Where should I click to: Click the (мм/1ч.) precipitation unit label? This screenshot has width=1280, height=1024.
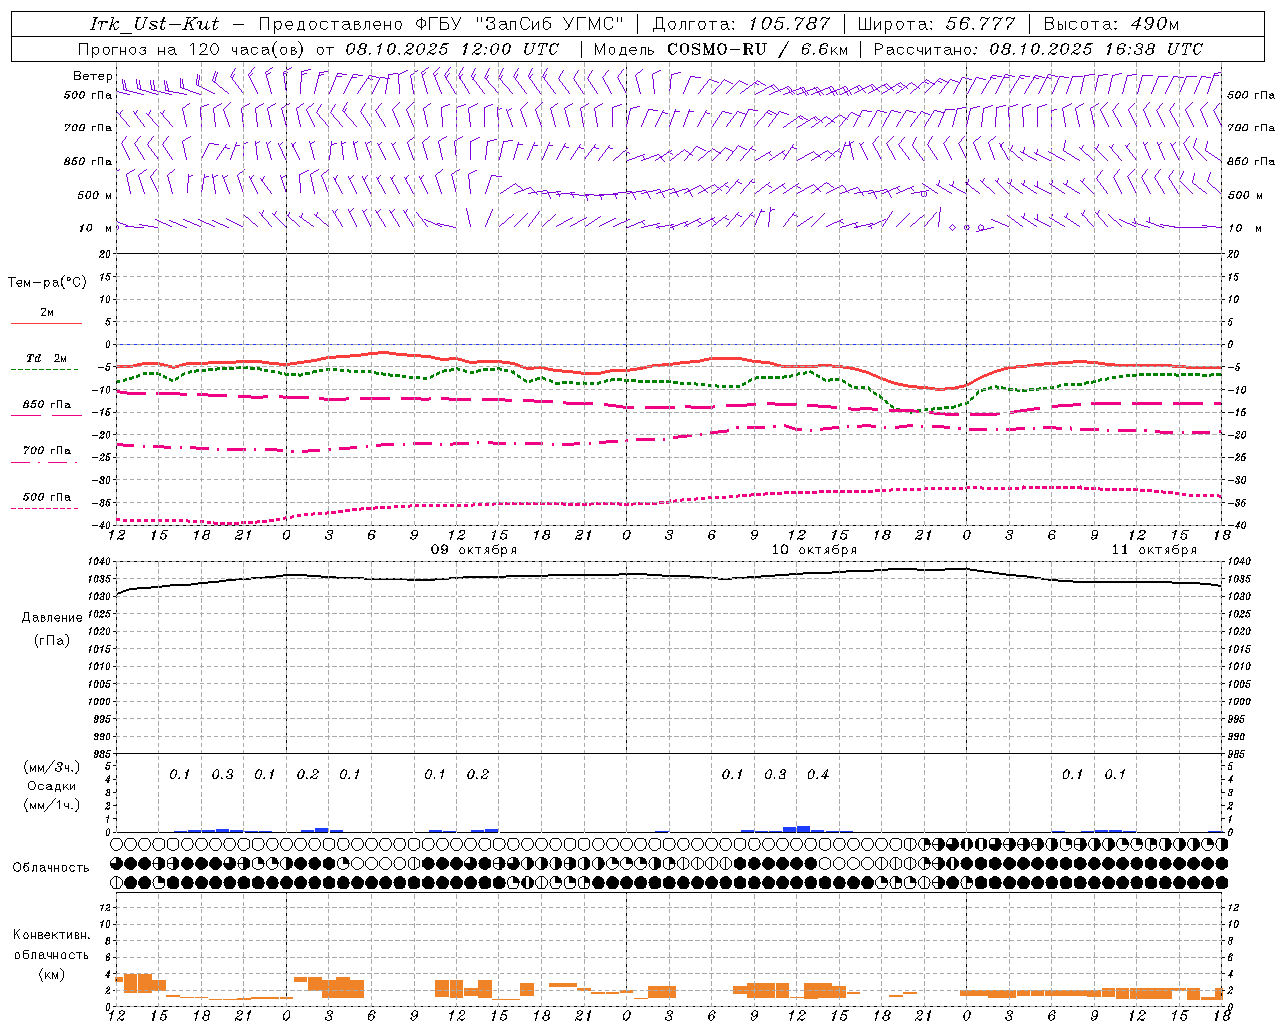[52, 805]
